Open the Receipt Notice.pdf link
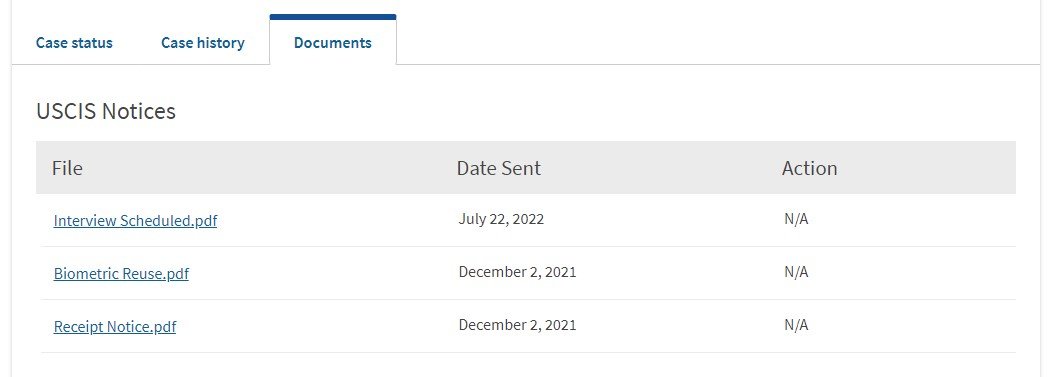Viewport: 1063px width, 377px height. [x=115, y=326]
